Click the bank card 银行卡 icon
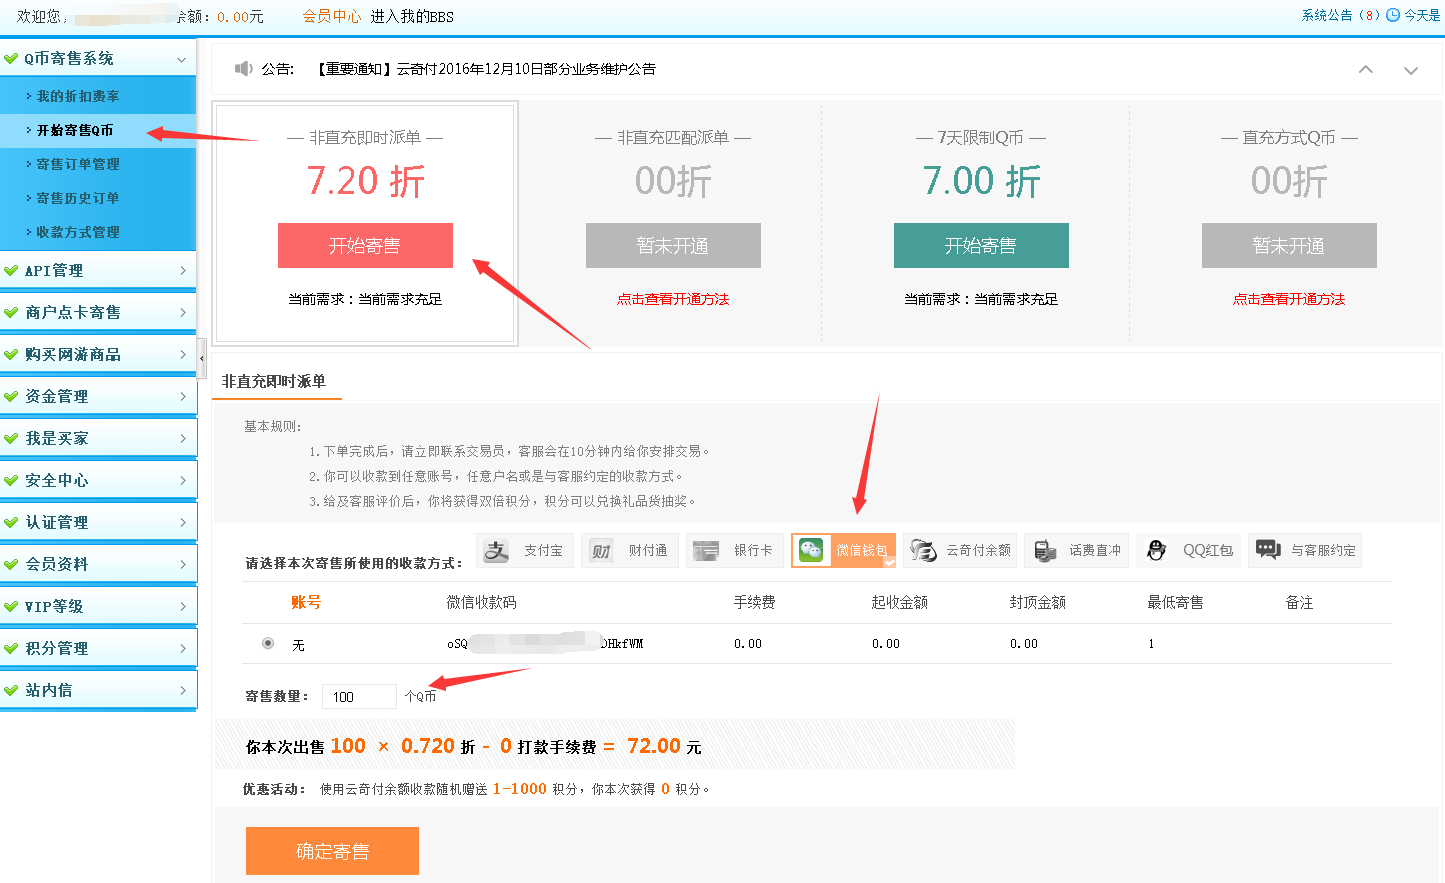The height and width of the screenshot is (883, 1445). coord(706,551)
